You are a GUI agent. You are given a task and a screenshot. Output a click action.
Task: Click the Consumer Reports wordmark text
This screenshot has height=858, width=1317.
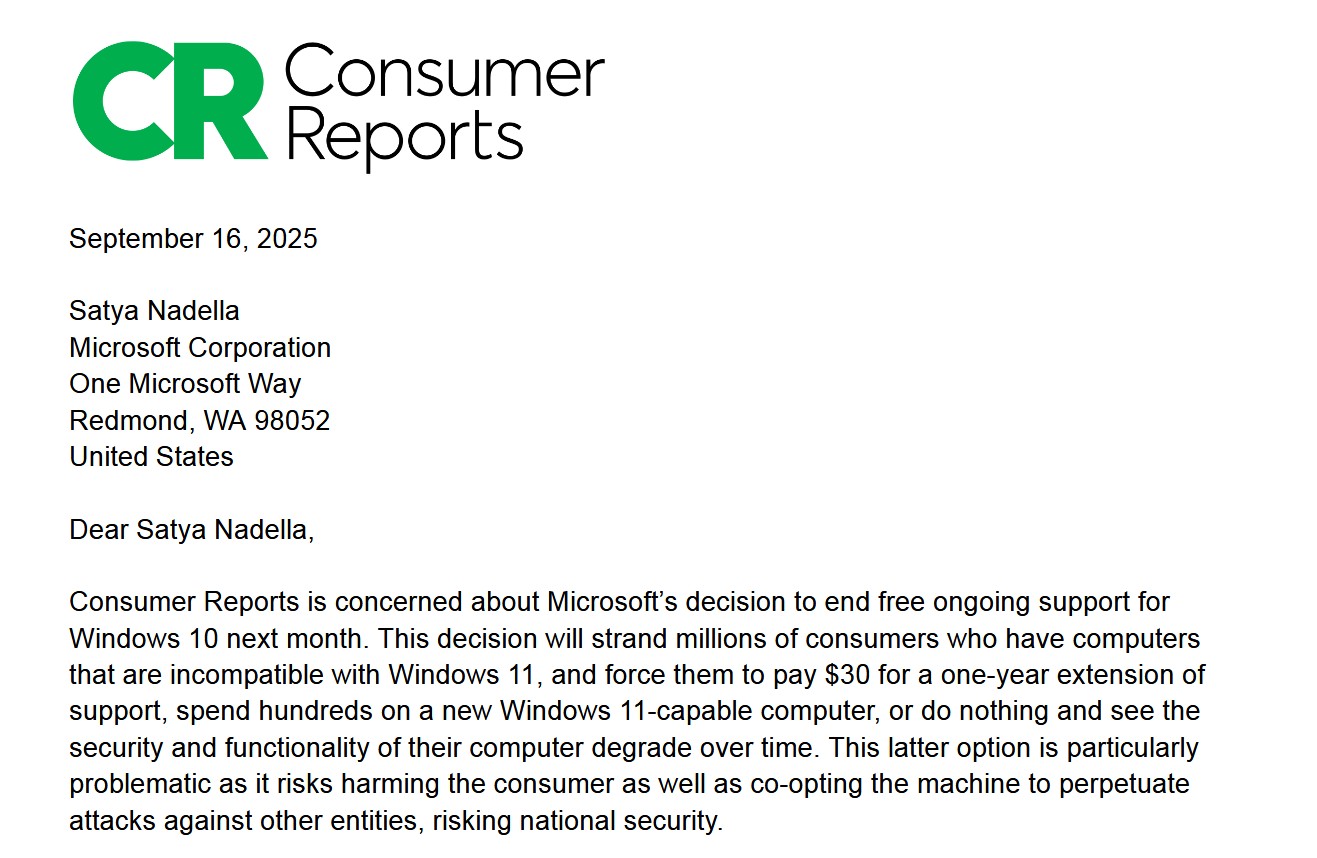tap(444, 106)
